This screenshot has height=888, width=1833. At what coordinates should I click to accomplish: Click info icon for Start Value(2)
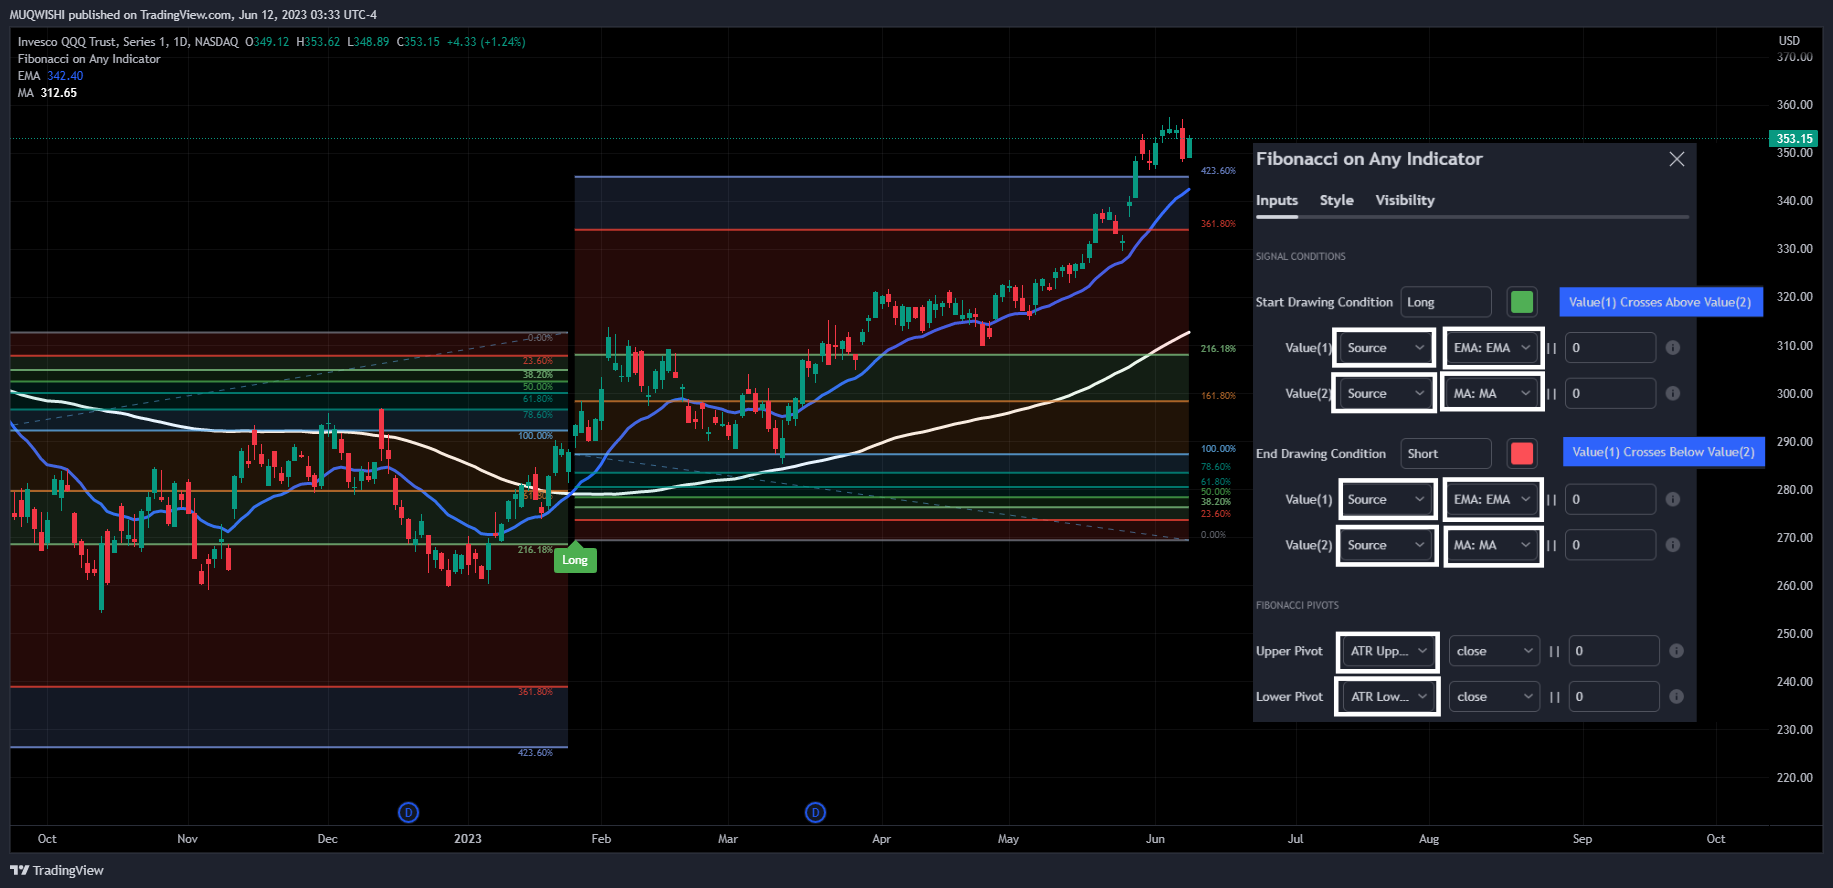[1673, 394]
